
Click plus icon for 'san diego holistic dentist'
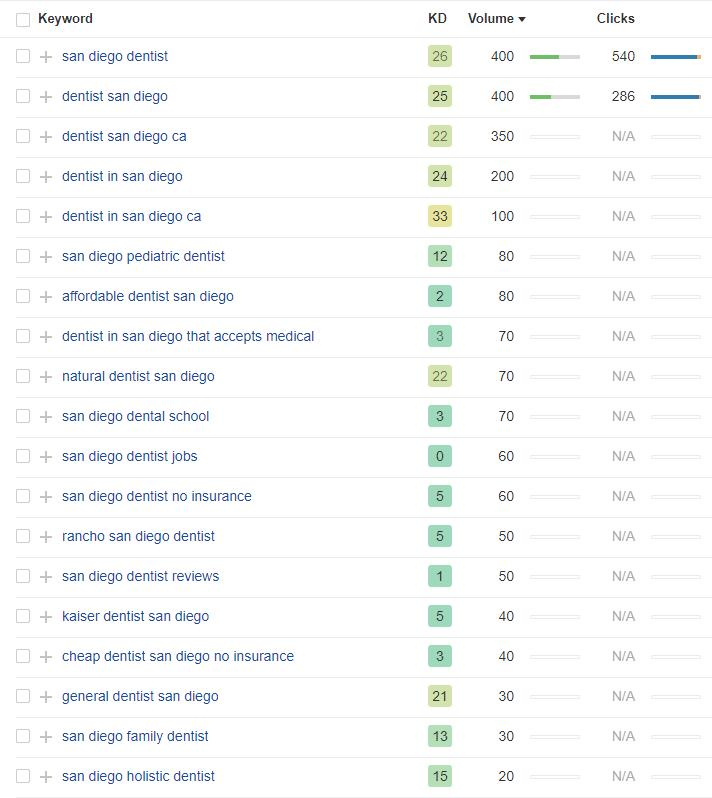click(x=46, y=777)
